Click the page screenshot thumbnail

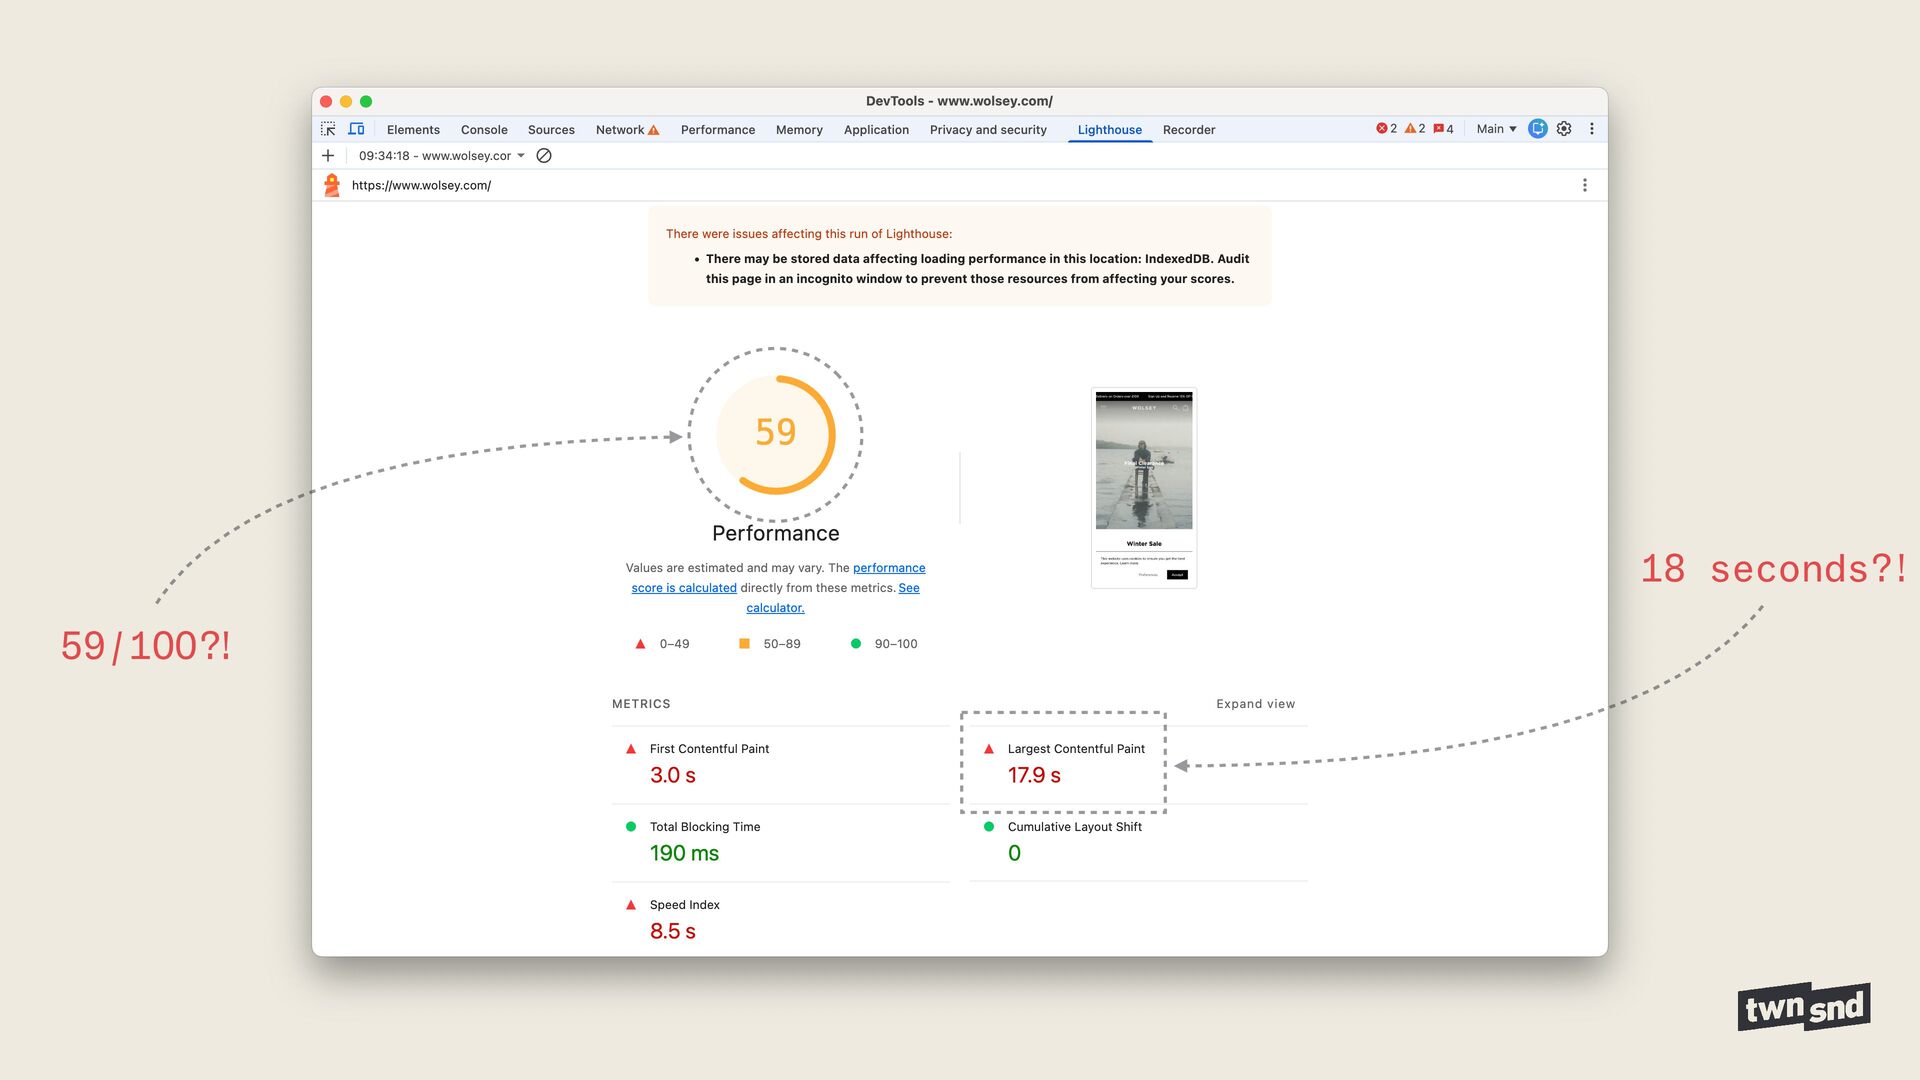[x=1143, y=487]
